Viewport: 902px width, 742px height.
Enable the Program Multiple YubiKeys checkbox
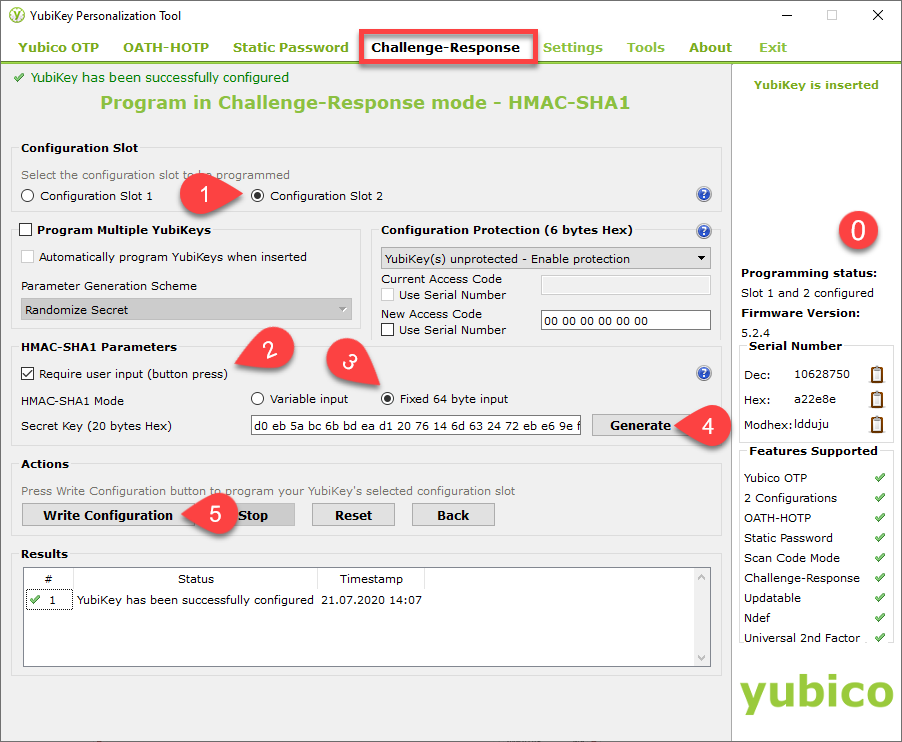pyautogui.click(x=27, y=230)
